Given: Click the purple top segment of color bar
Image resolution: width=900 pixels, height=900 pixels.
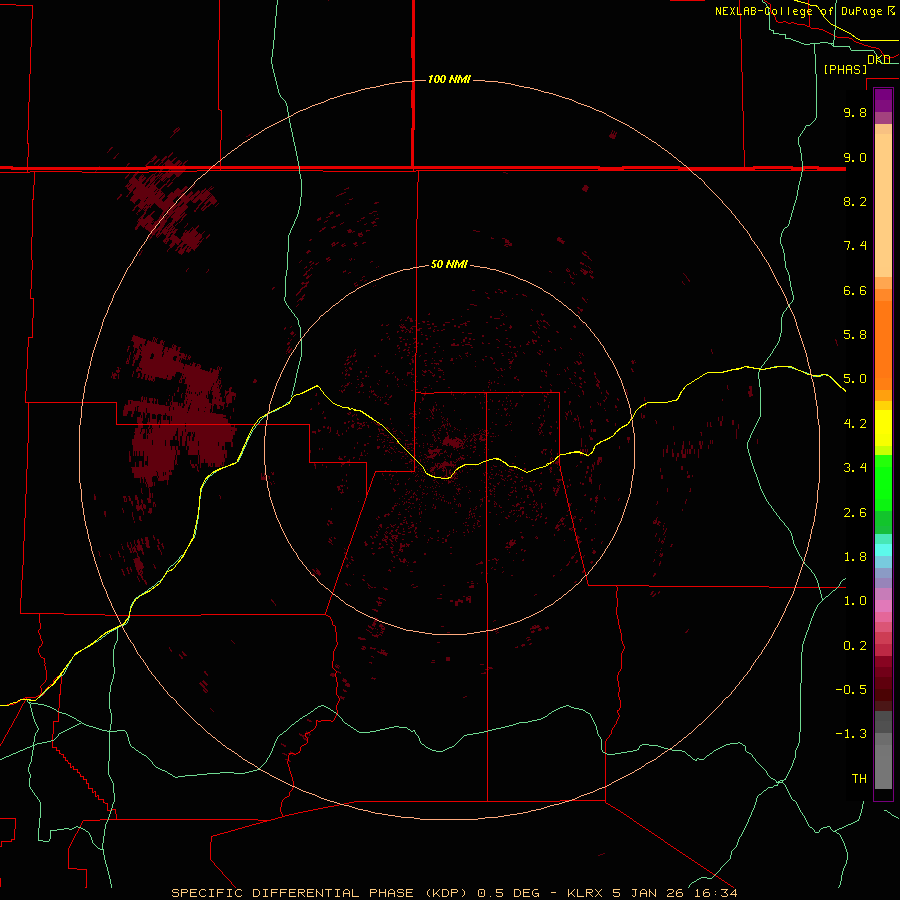Looking at the screenshot, I should tap(883, 100).
